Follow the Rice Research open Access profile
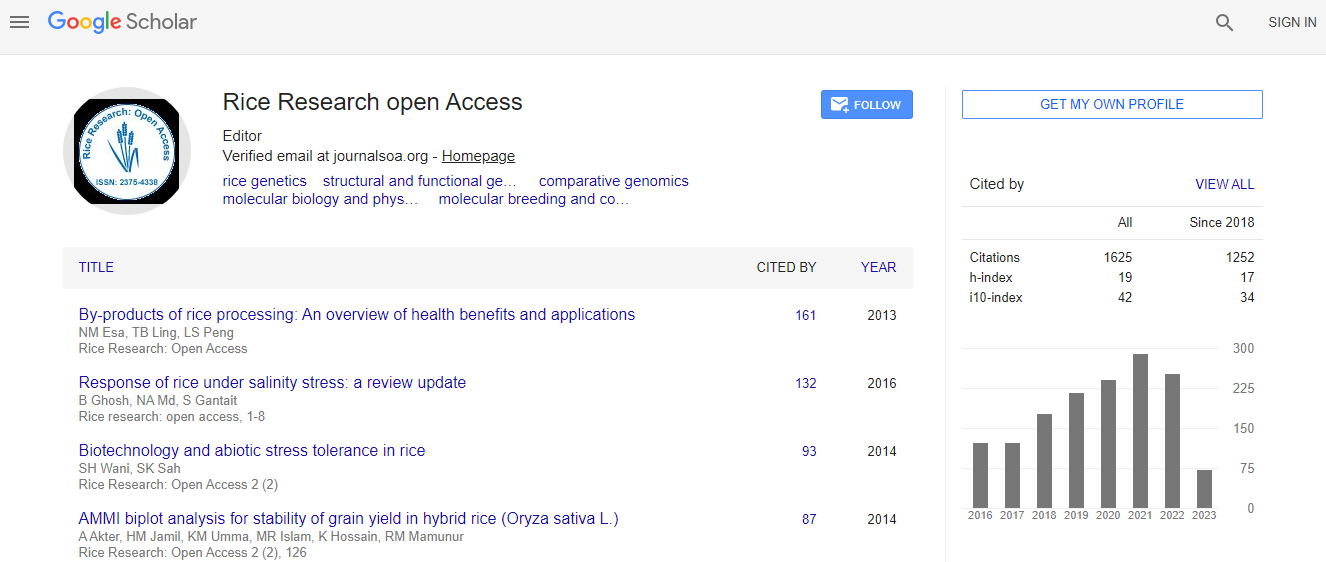The width and height of the screenshot is (1326, 562). tap(866, 105)
